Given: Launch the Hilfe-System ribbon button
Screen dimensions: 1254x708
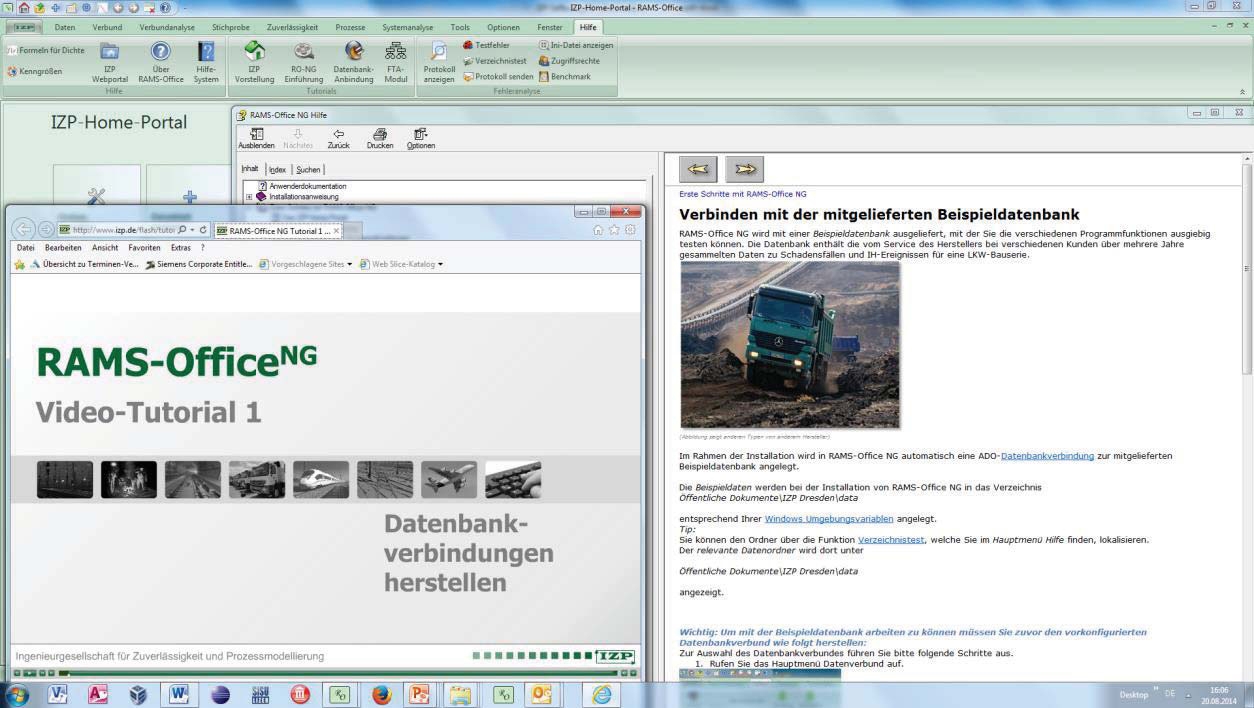Looking at the screenshot, I should pos(206,61).
